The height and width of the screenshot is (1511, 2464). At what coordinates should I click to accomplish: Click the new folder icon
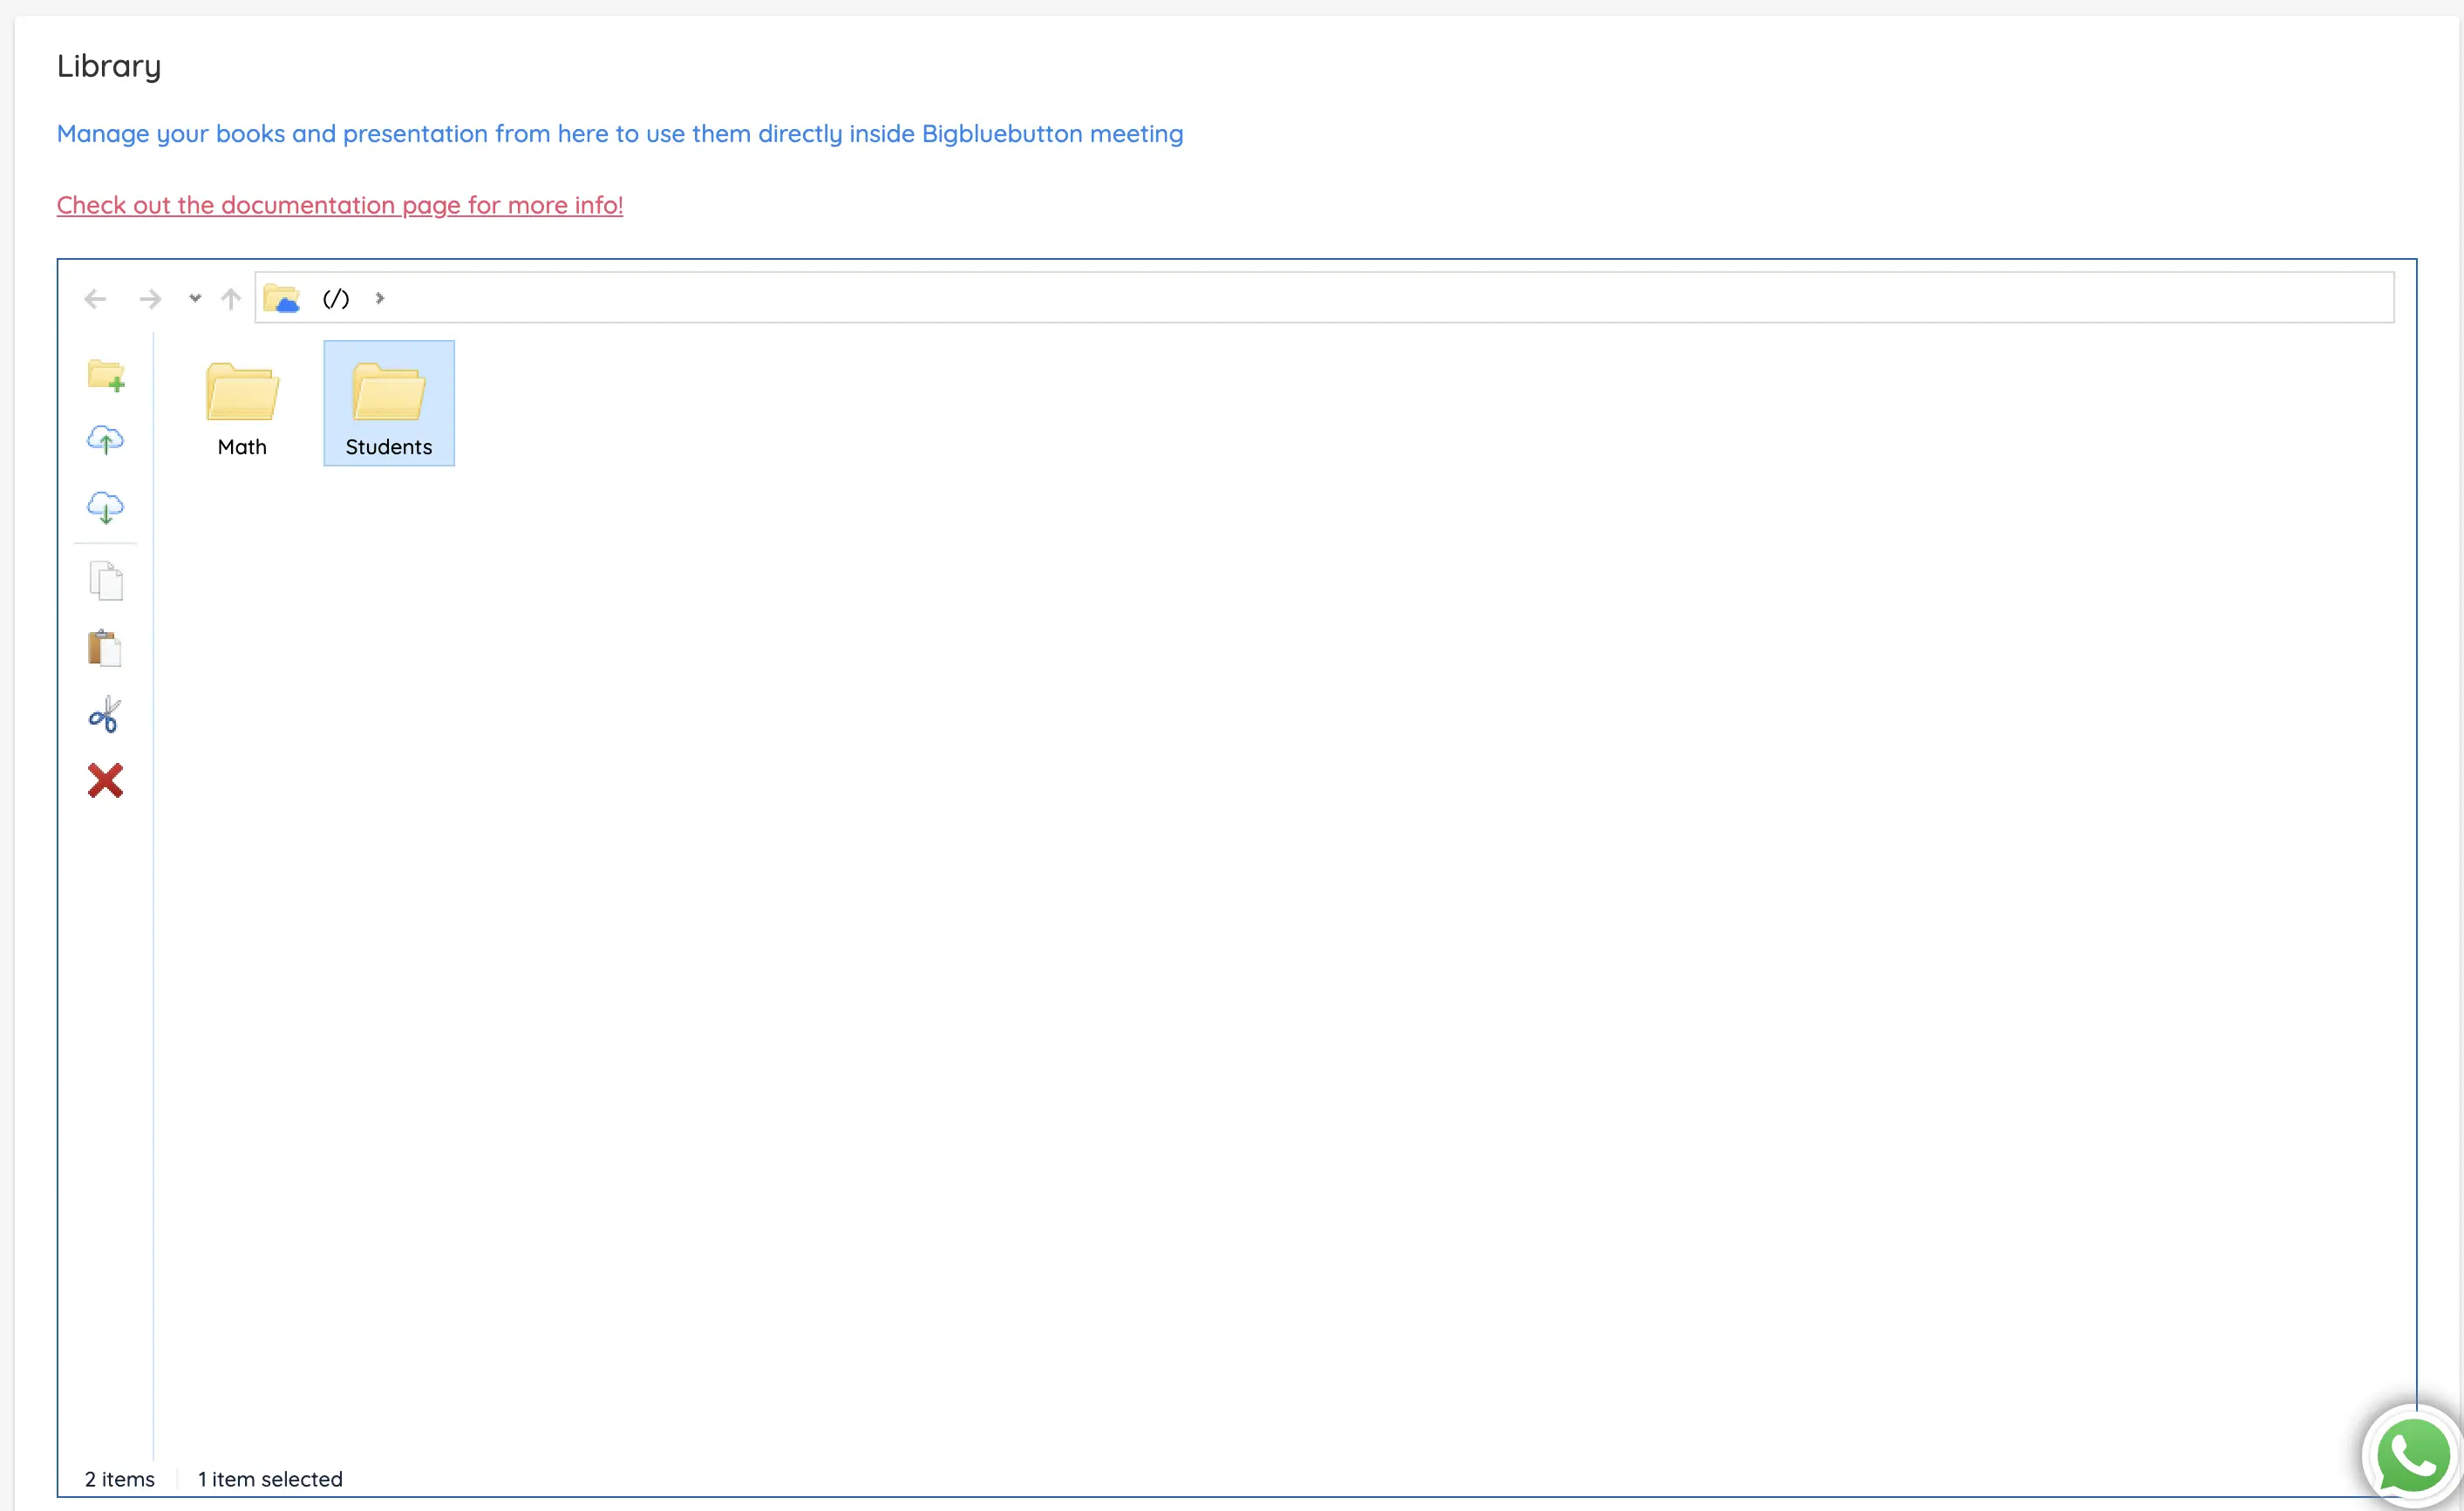pos(106,376)
